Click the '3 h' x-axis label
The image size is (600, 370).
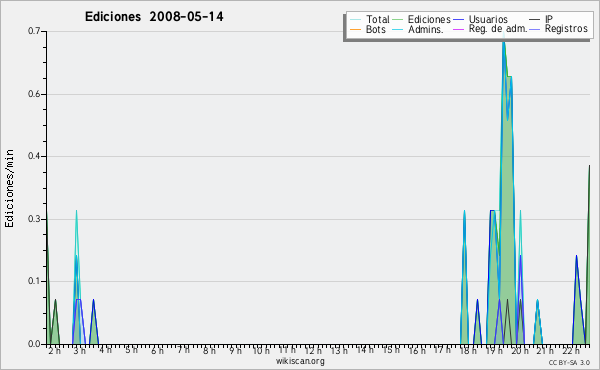click(80, 351)
